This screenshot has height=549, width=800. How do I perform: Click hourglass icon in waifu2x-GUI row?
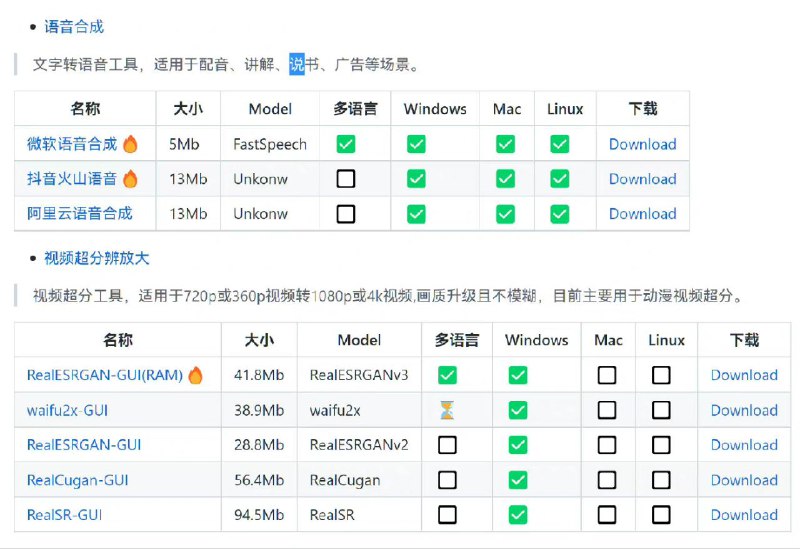(447, 410)
